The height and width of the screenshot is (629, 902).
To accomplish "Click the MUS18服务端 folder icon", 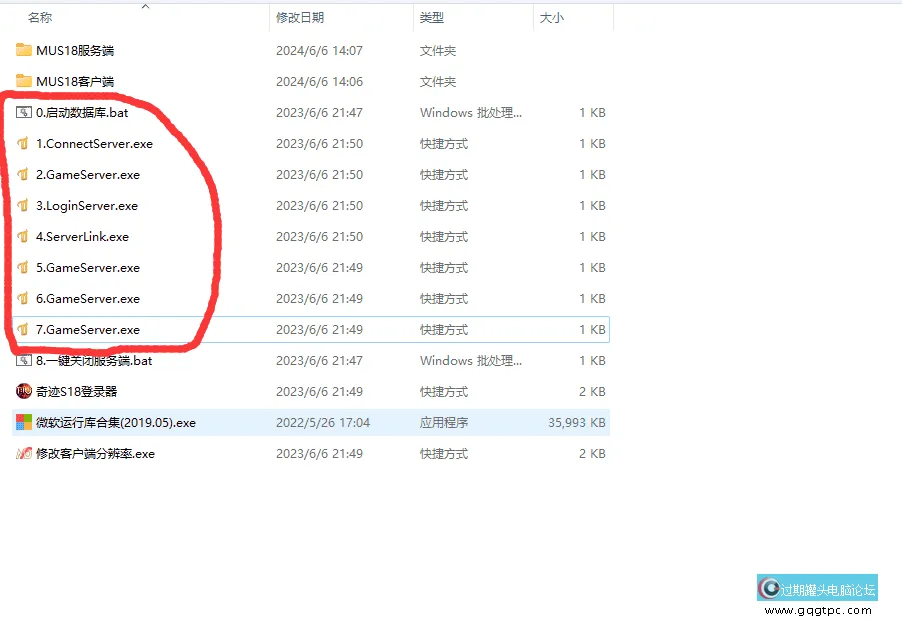I will (x=23, y=50).
